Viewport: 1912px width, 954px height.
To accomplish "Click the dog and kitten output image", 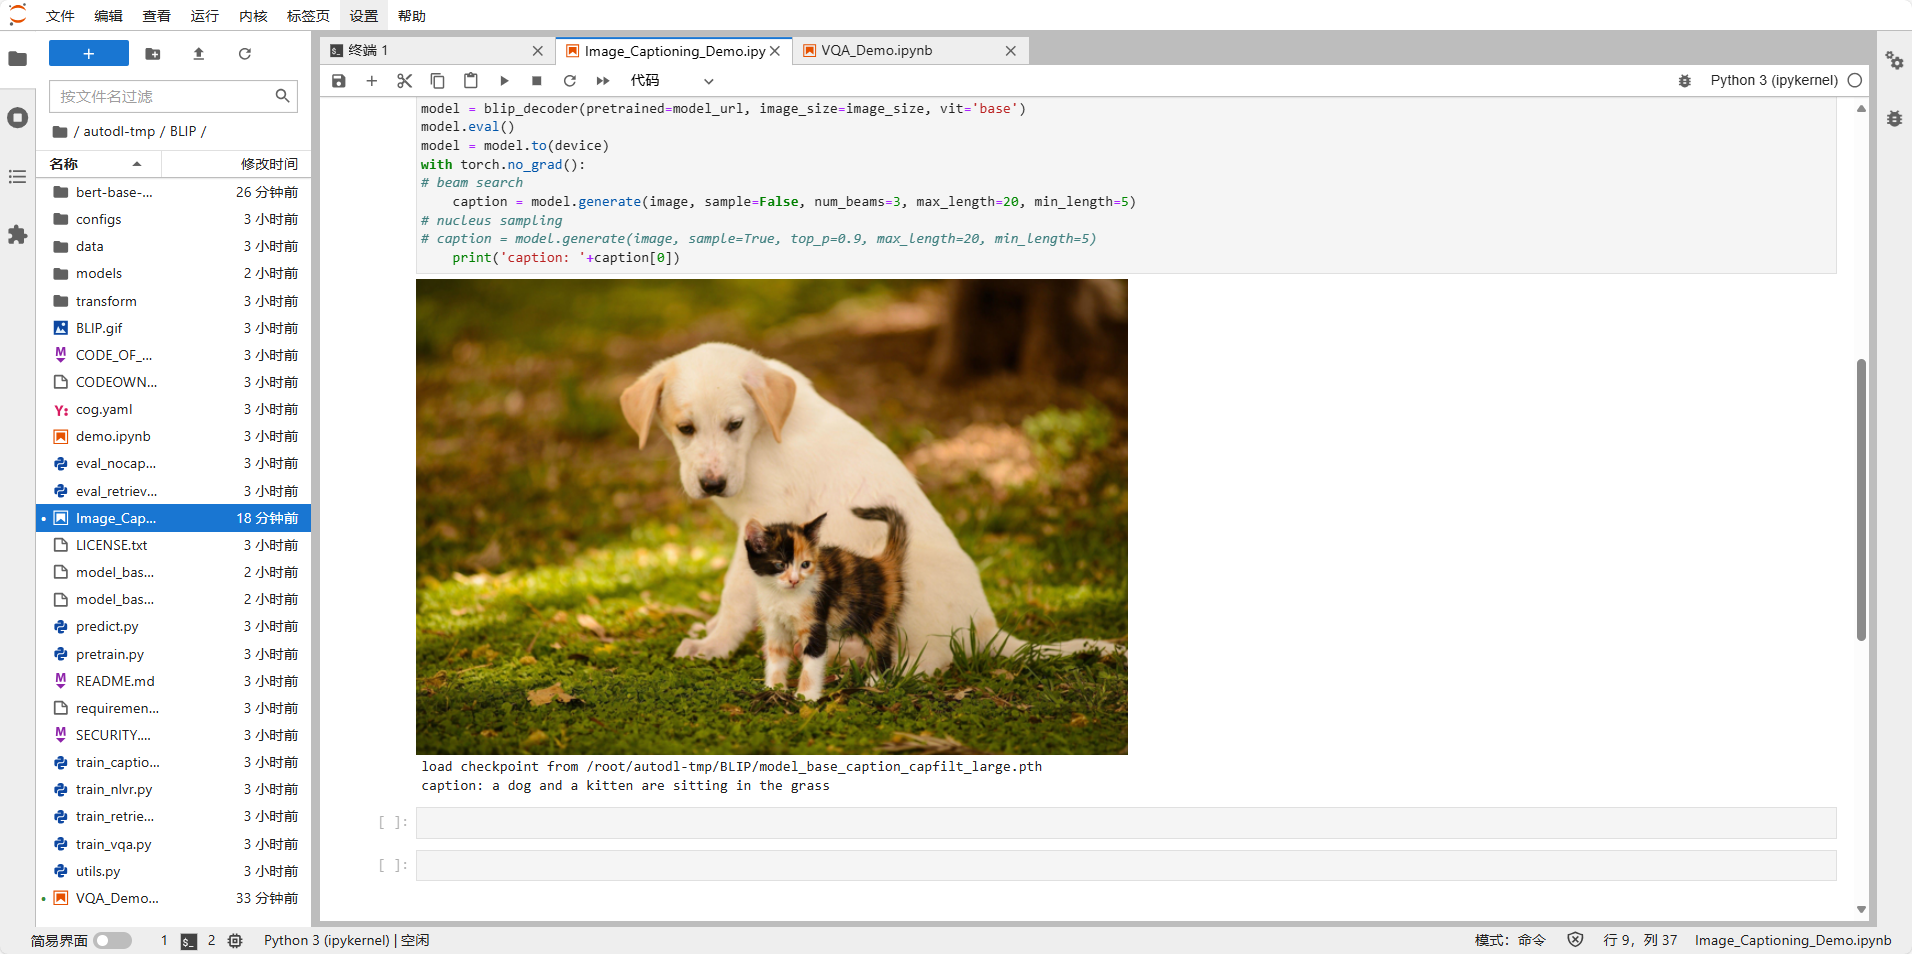I will pos(771,516).
